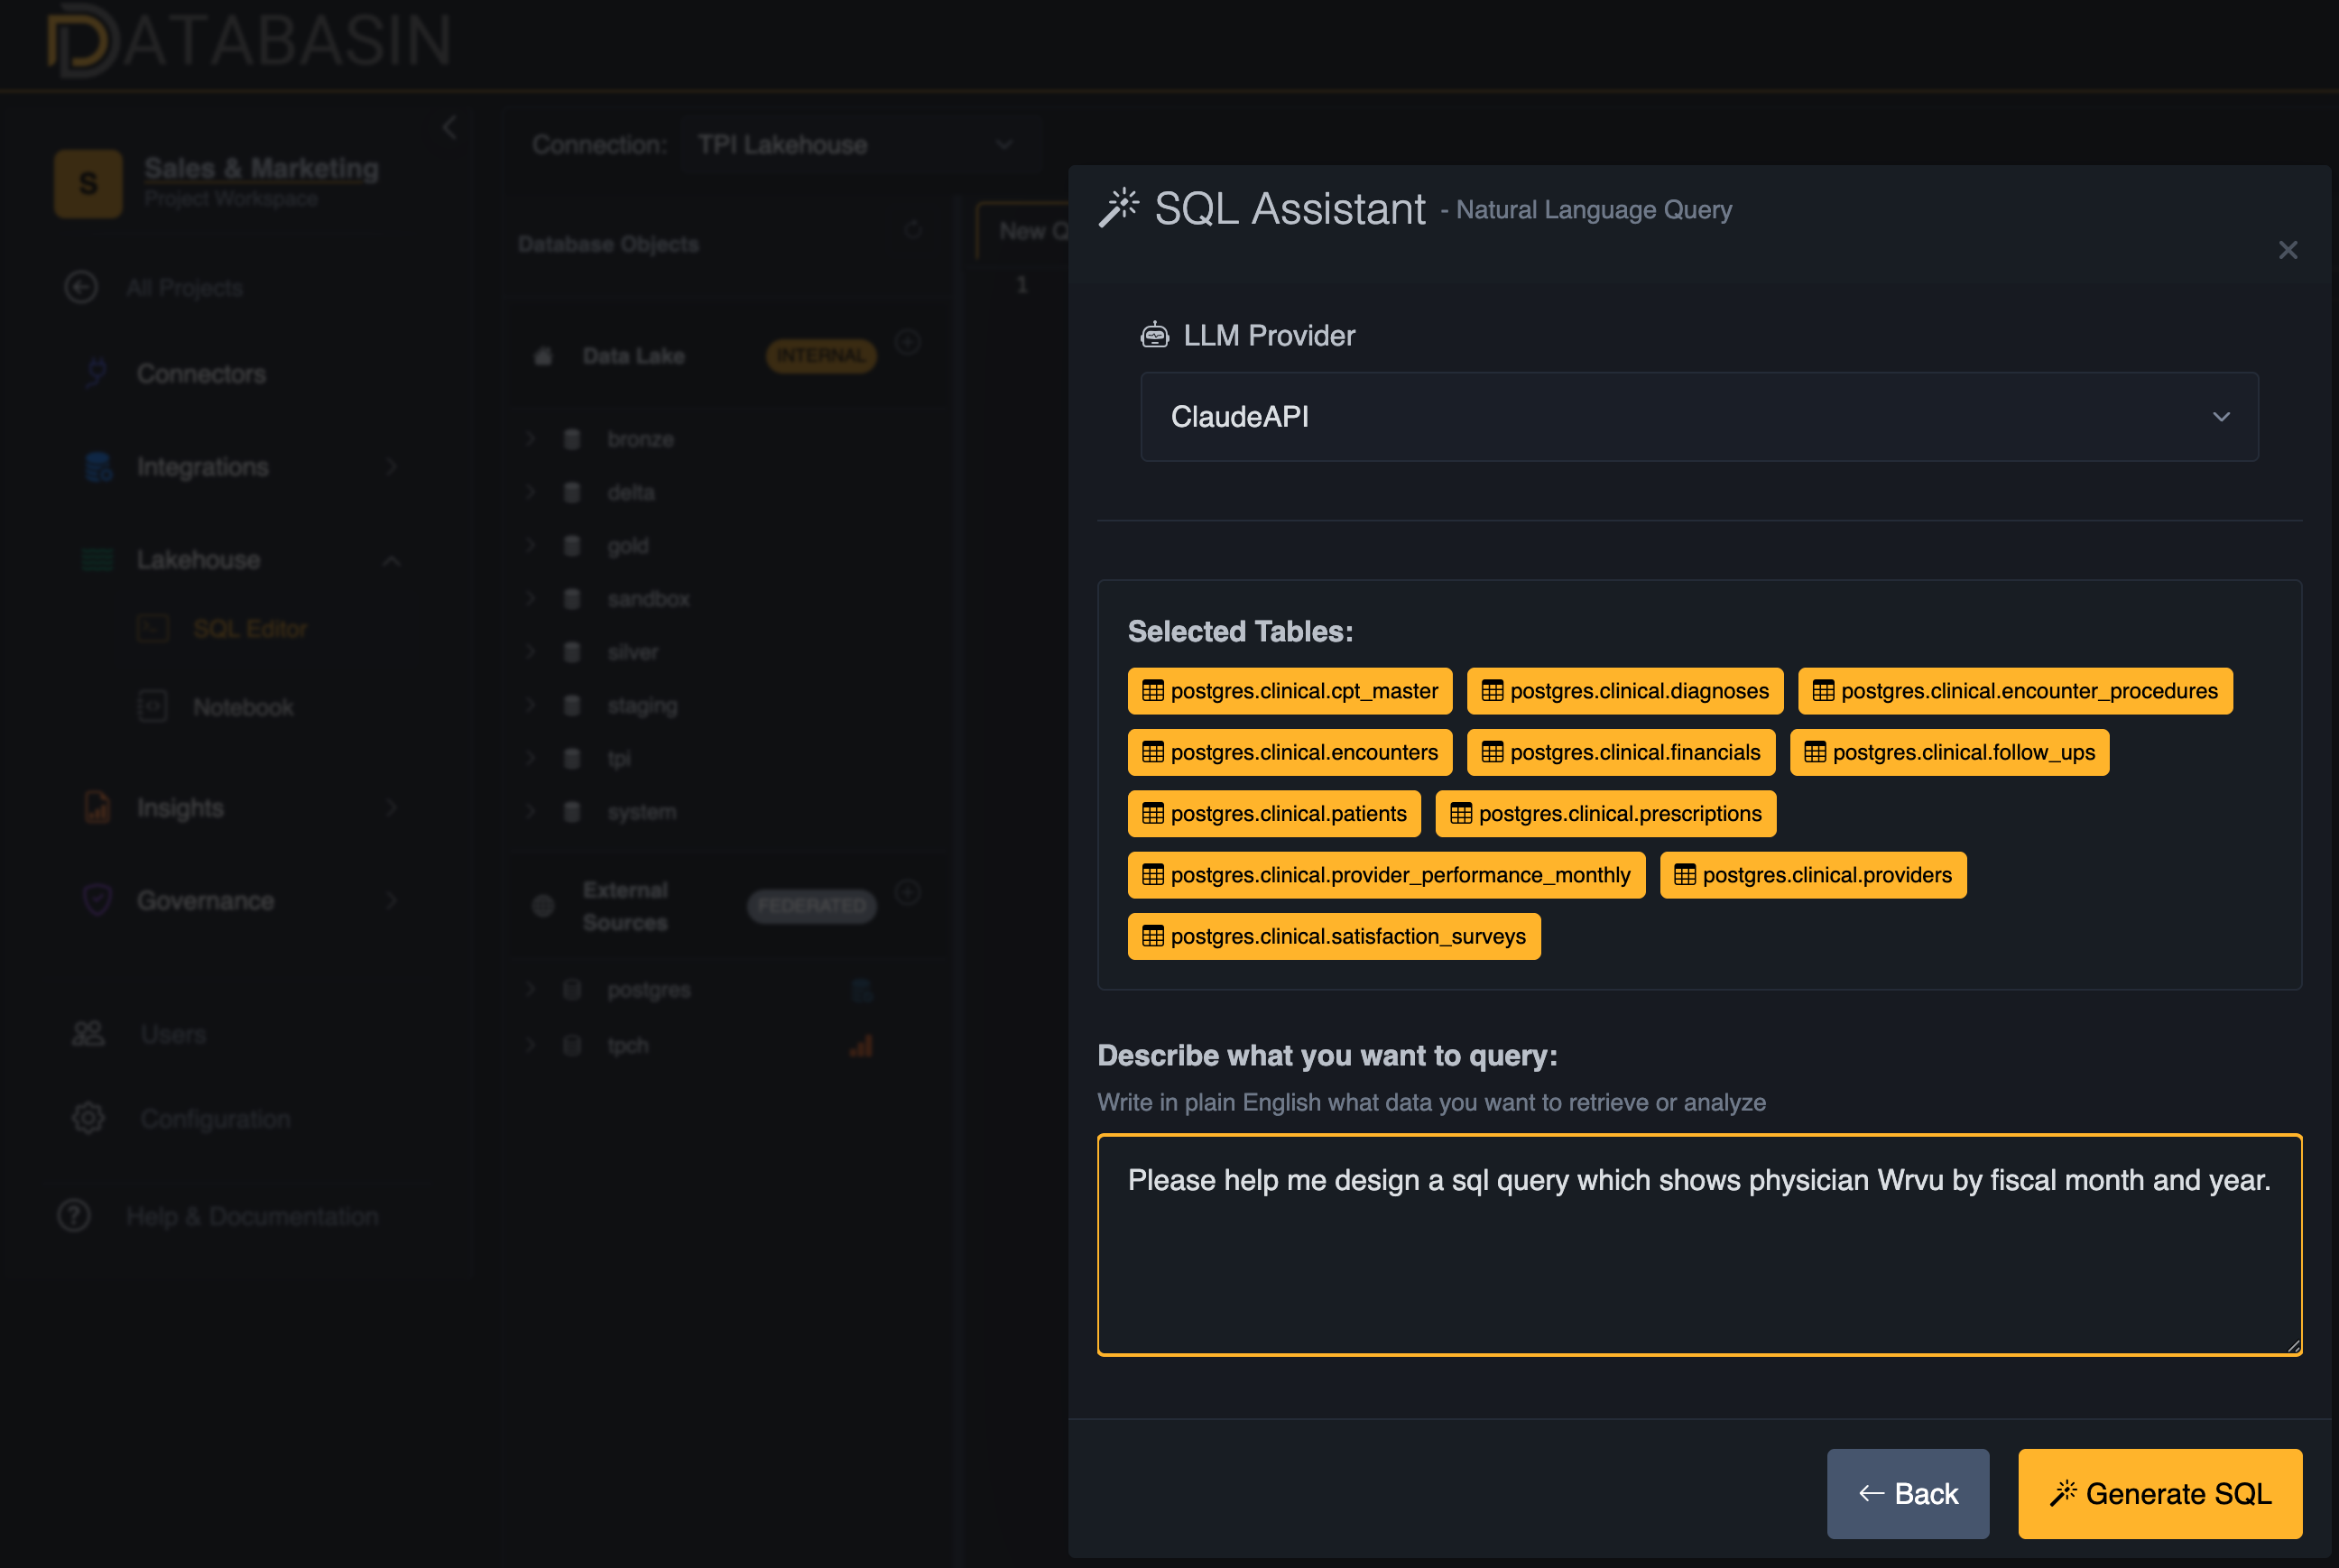Click the Configuration gear icon
The width and height of the screenshot is (2339, 1568).
point(88,1118)
